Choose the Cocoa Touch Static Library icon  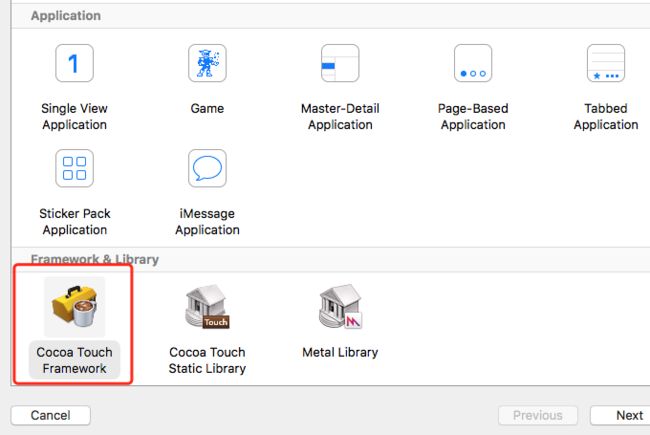point(207,307)
